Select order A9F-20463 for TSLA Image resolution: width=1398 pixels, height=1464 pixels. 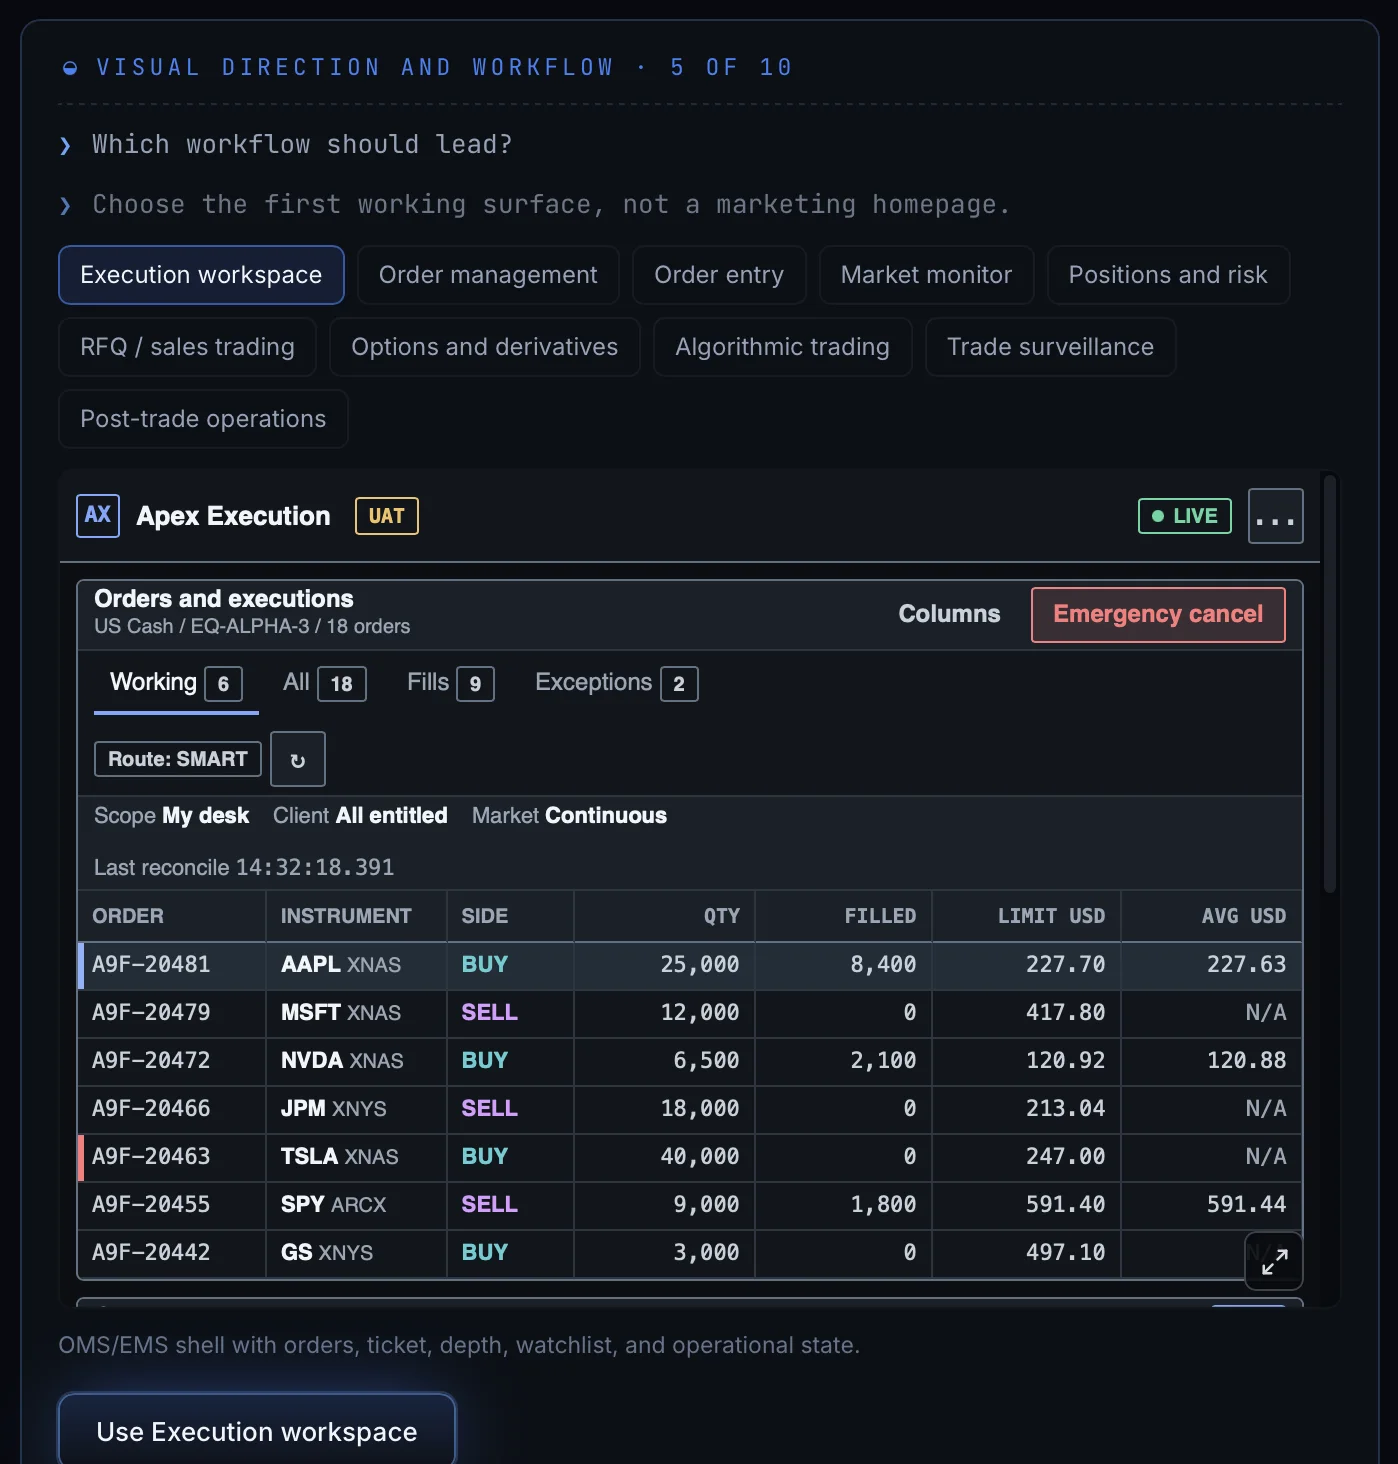point(690,1157)
